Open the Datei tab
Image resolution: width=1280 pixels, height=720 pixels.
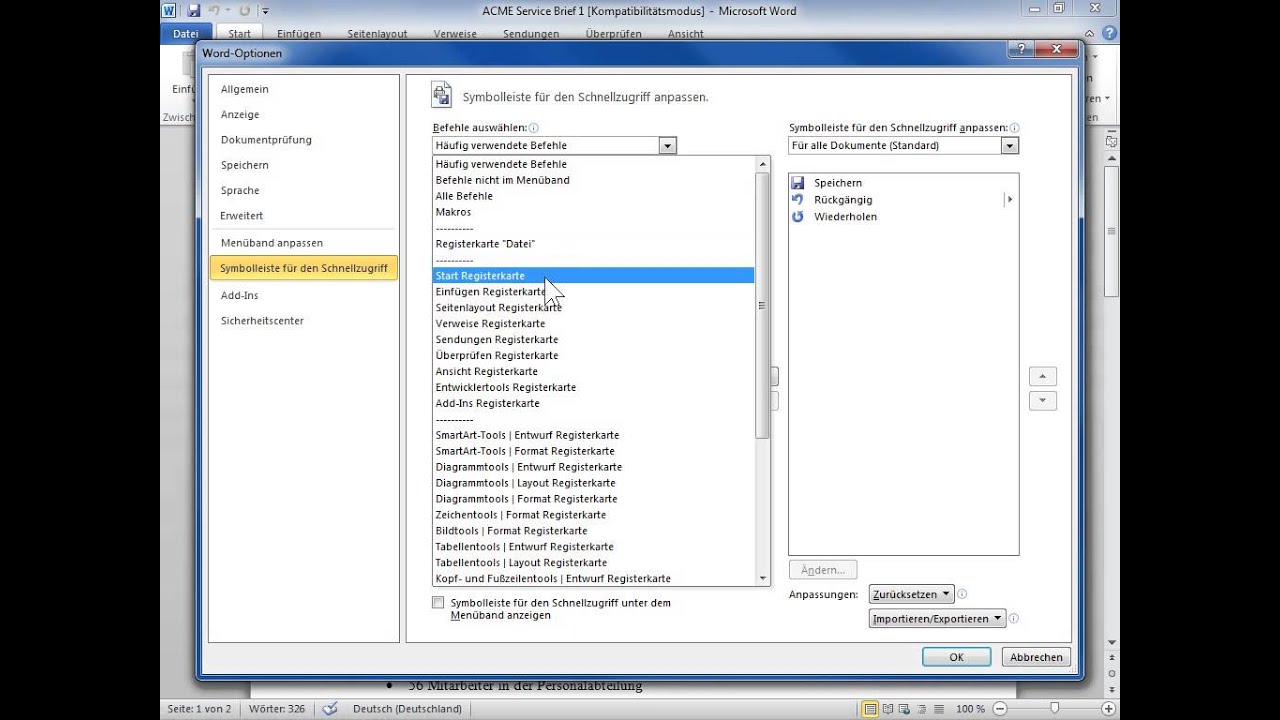[186, 33]
